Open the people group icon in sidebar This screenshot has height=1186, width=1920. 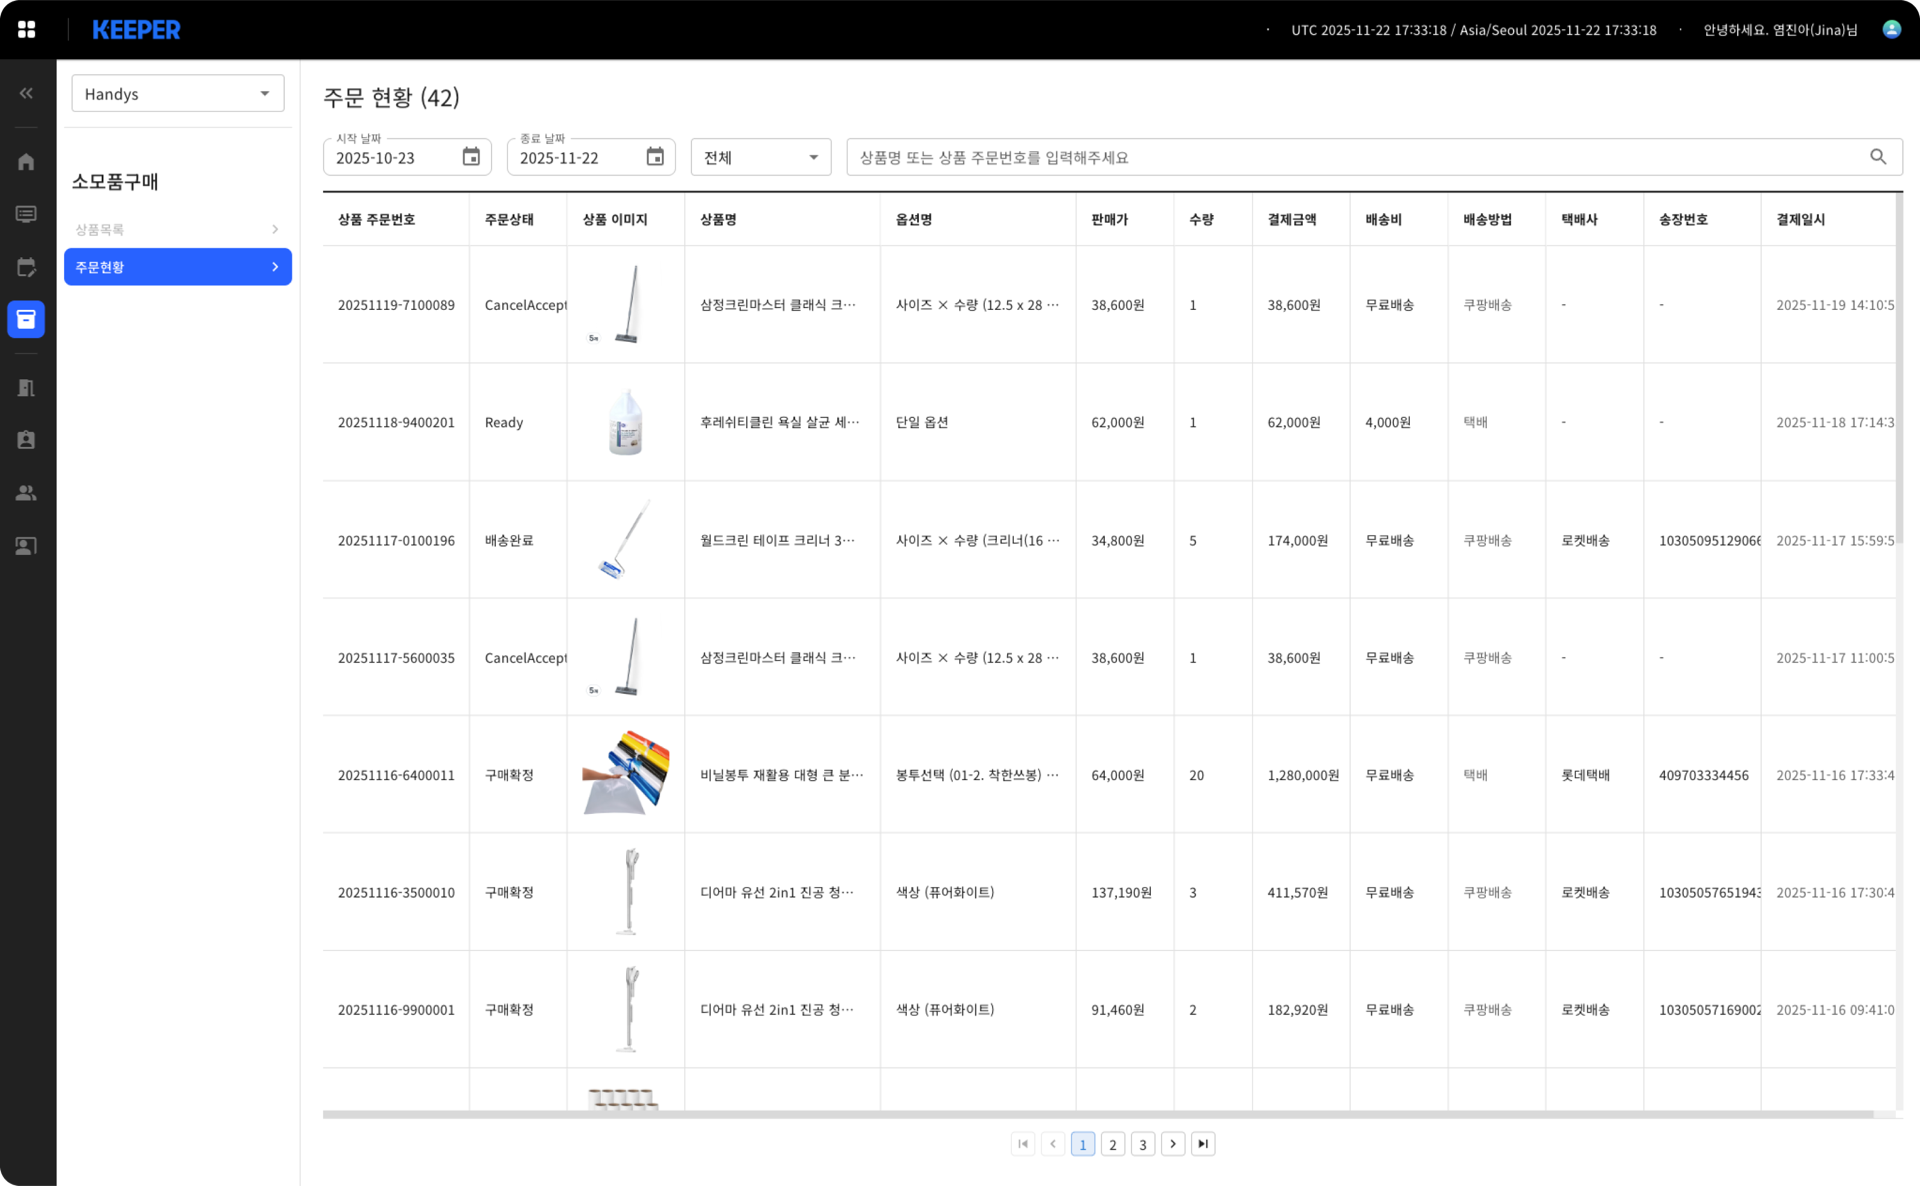pyautogui.click(x=26, y=493)
